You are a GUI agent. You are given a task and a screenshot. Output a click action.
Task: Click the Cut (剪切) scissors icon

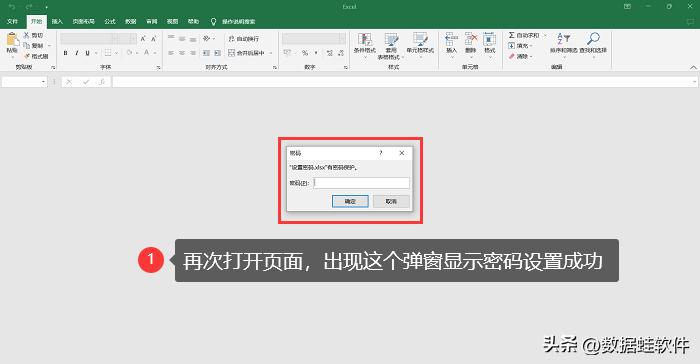pos(27,35)
